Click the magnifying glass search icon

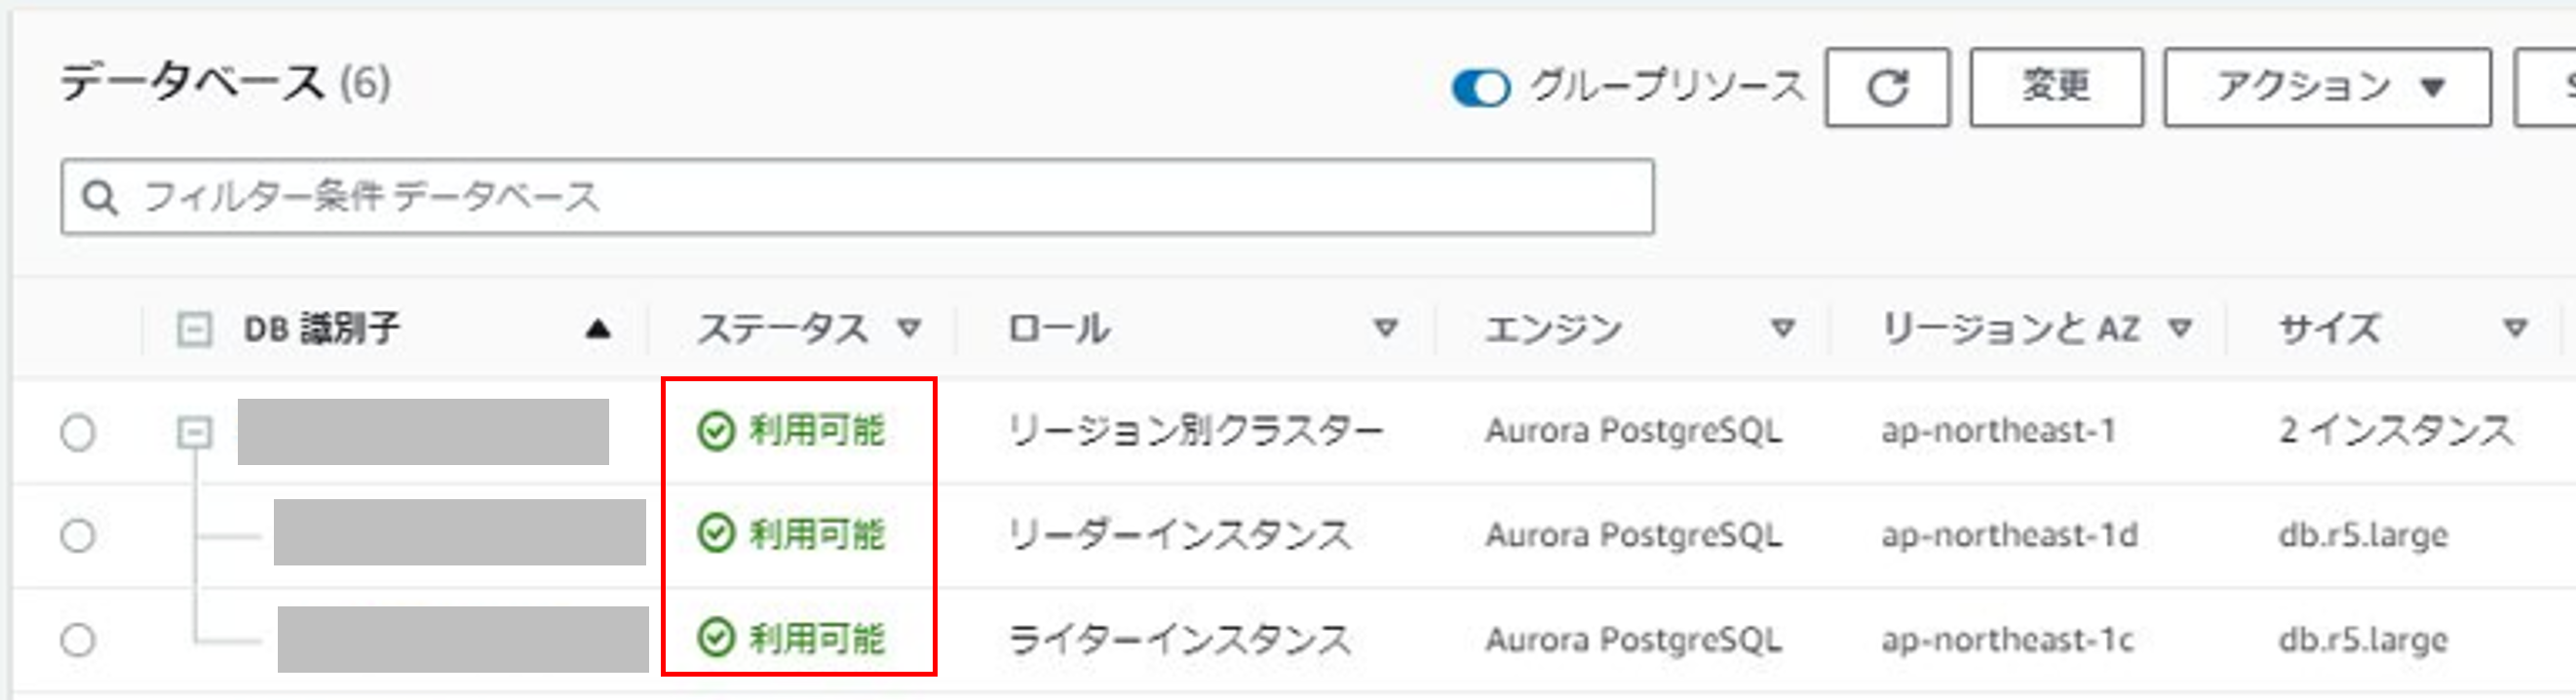tap(100, 198)
